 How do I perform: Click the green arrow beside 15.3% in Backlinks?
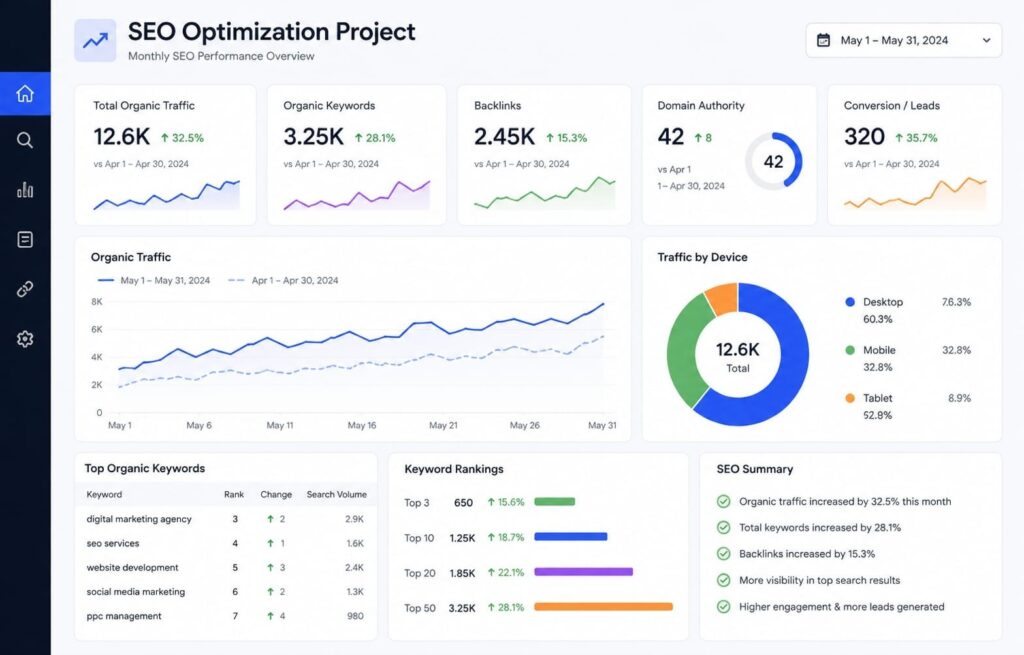[550, 138]
